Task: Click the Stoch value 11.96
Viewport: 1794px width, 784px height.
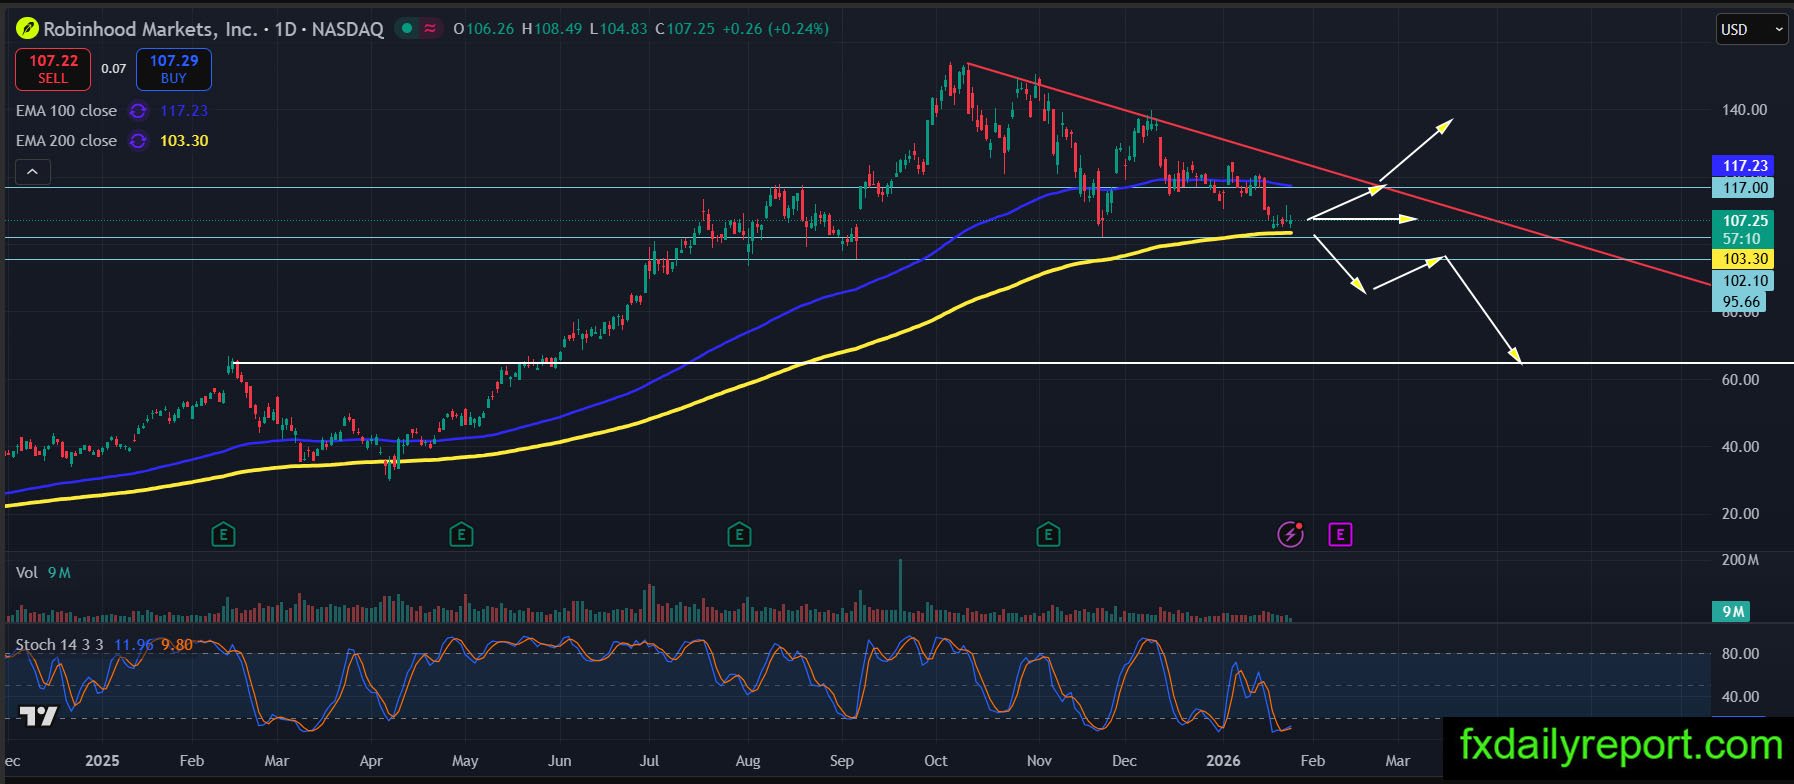Action: coord(134,645)
